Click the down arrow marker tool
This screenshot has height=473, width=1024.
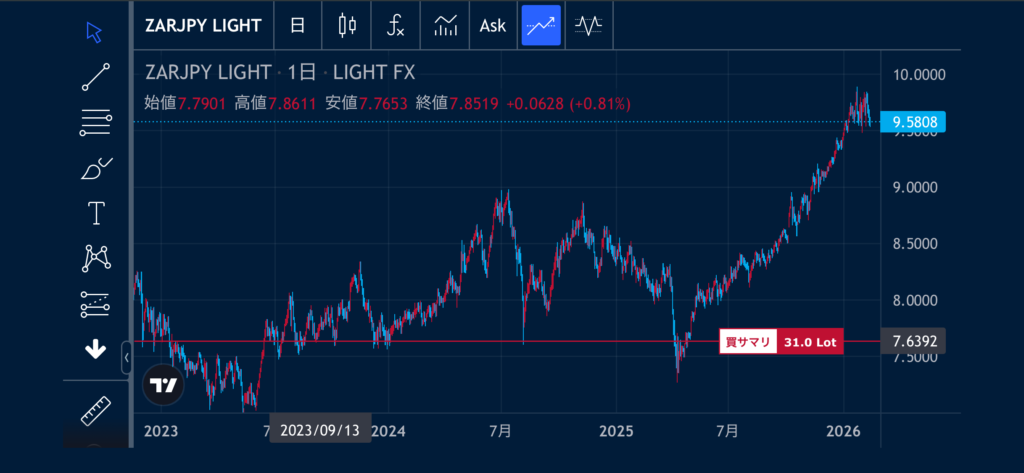[x=95, y=349]
